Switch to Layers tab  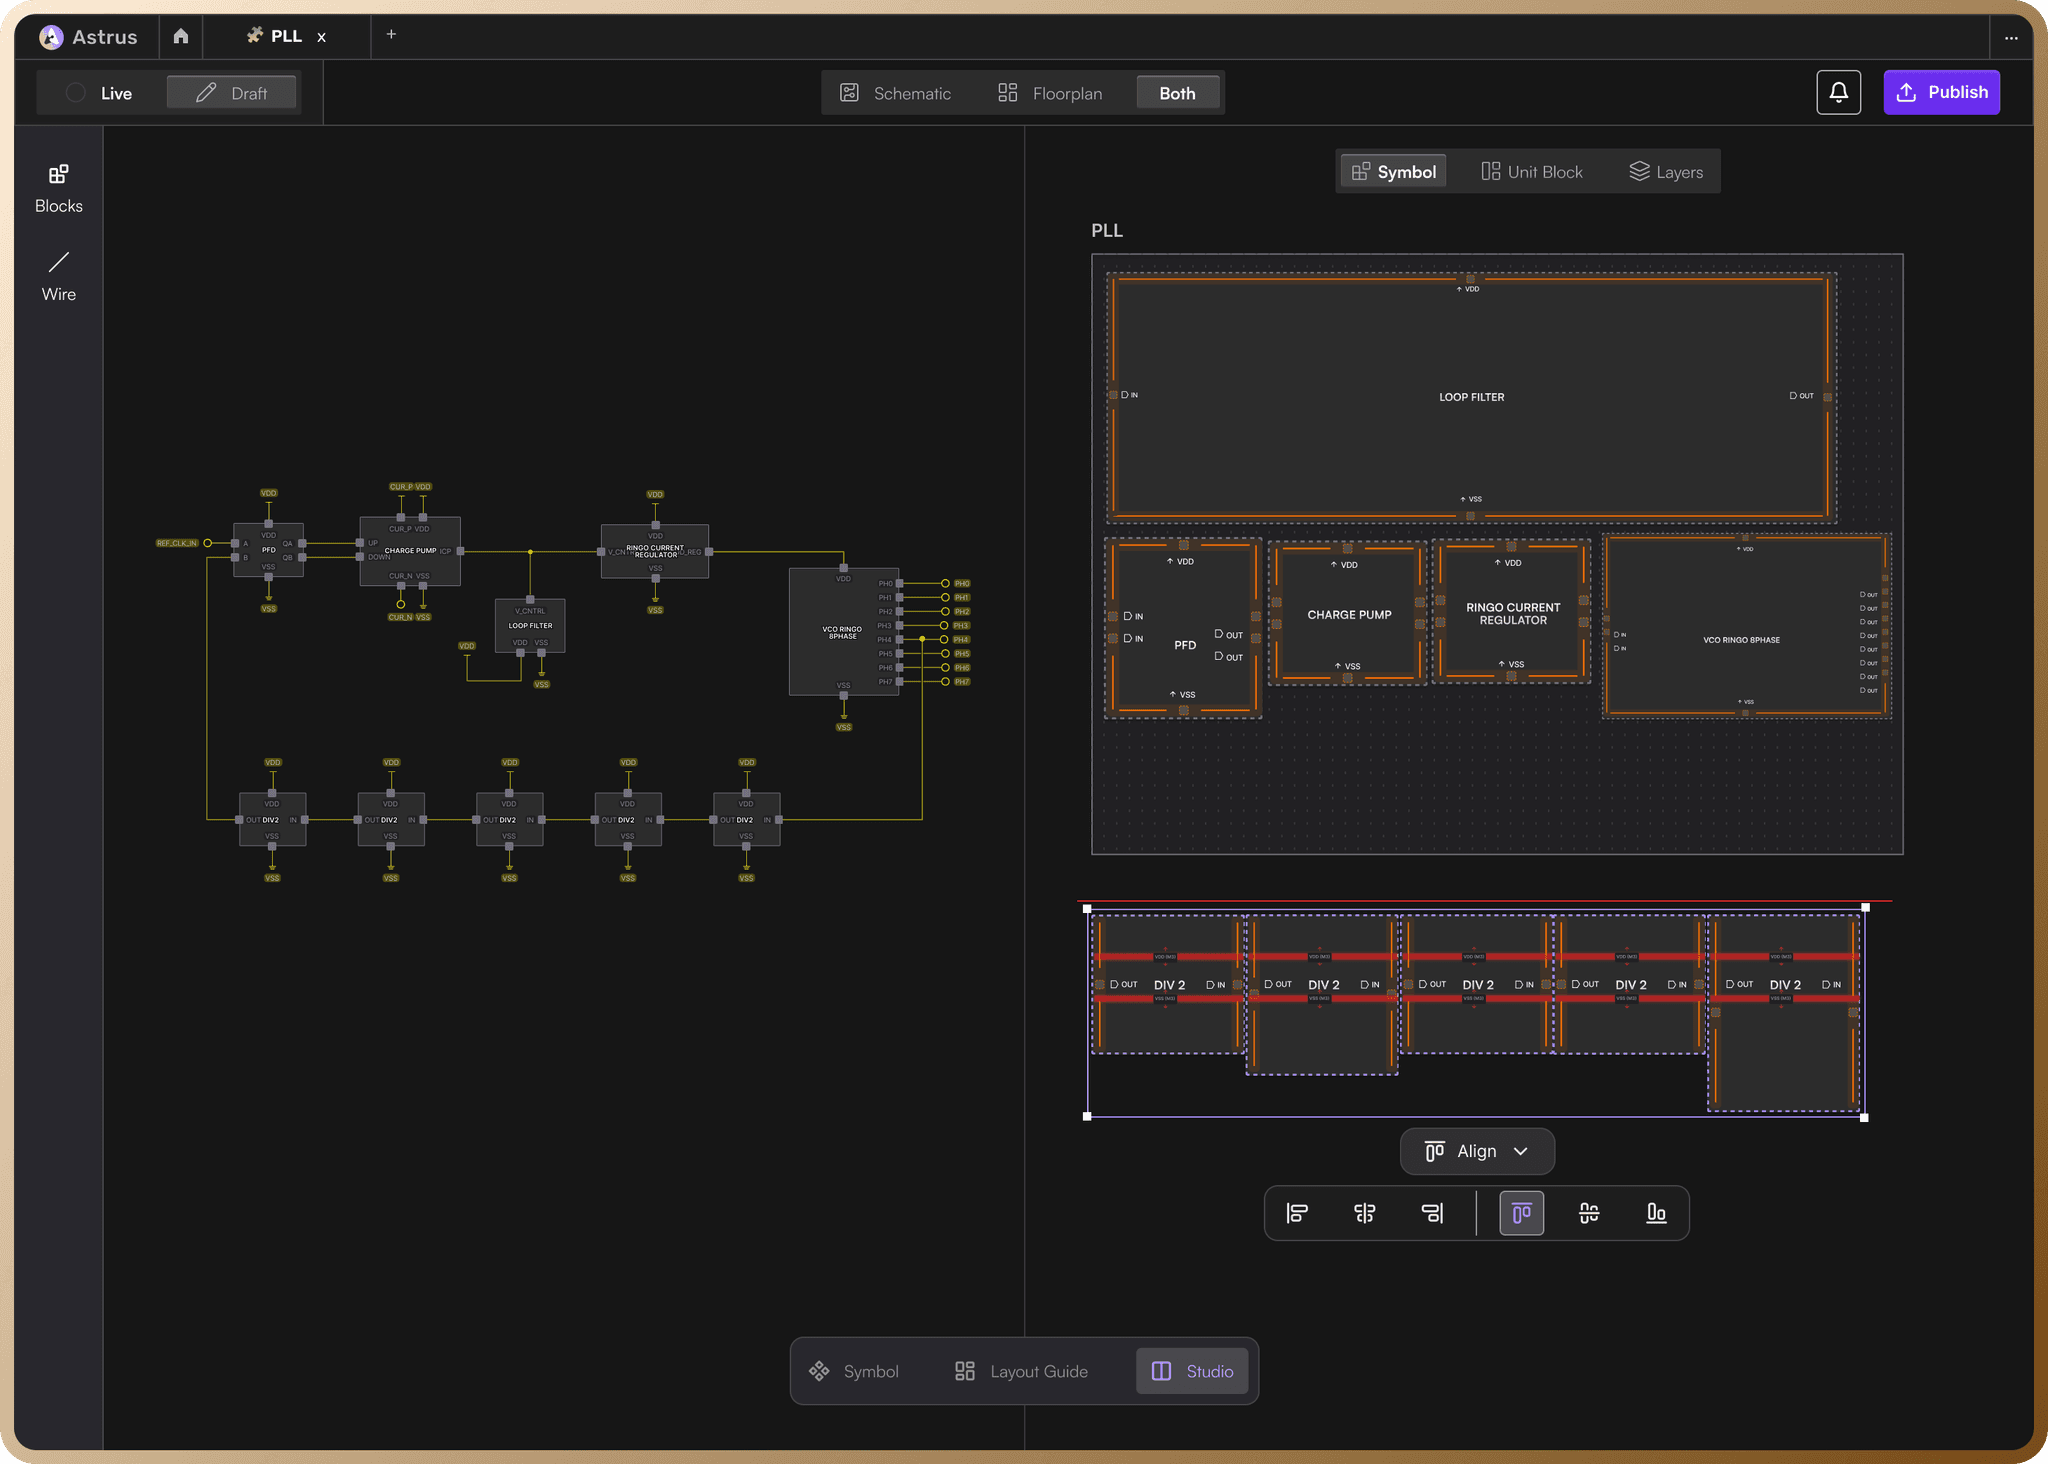[x=1666, y=172]
